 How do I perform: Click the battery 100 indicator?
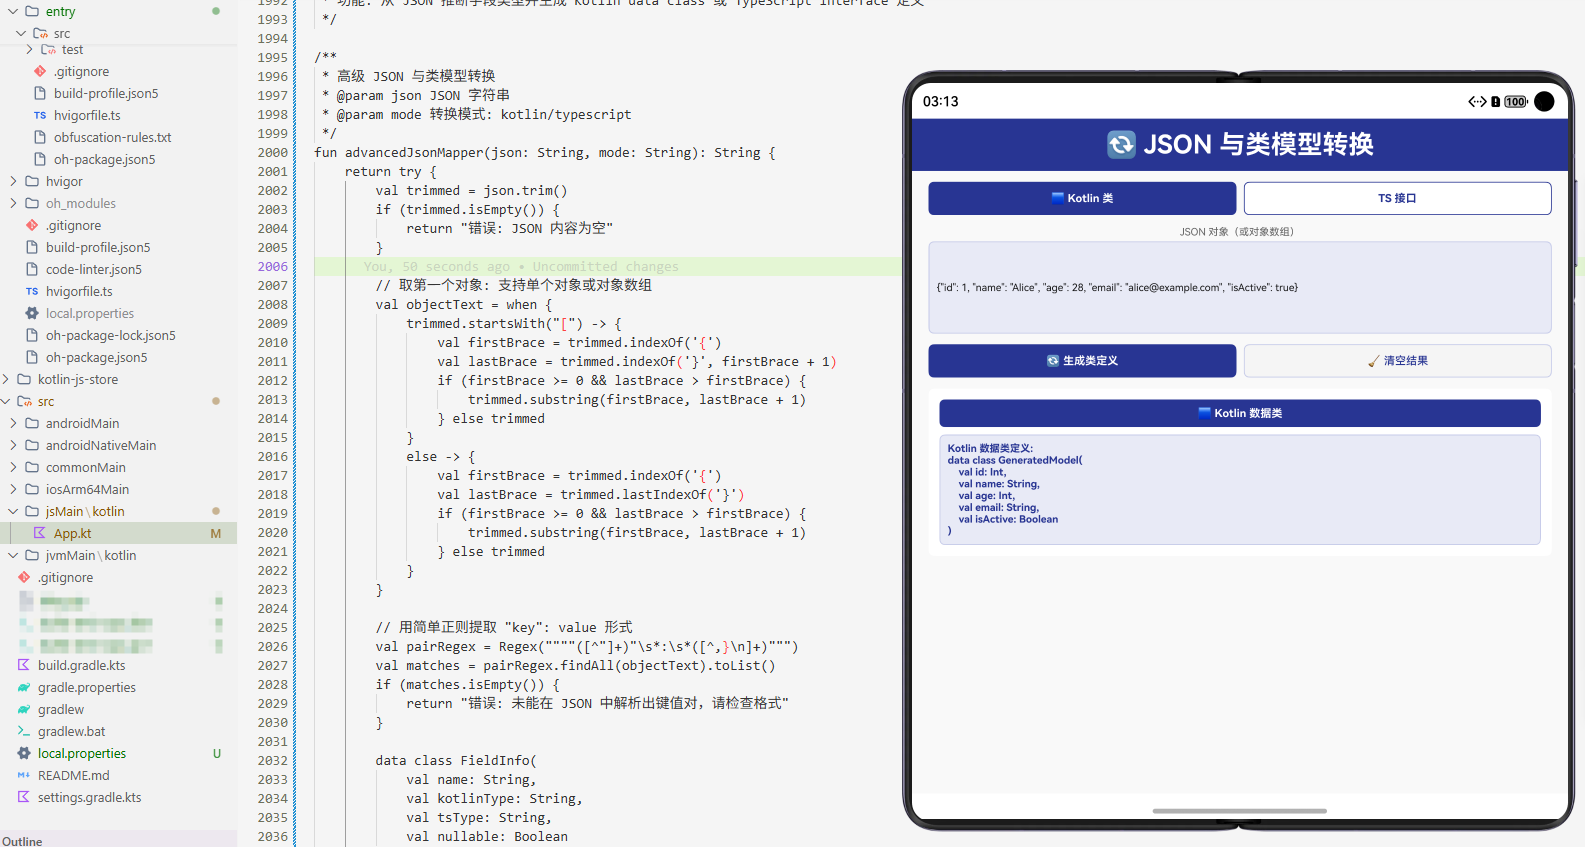click(1516, 101)
